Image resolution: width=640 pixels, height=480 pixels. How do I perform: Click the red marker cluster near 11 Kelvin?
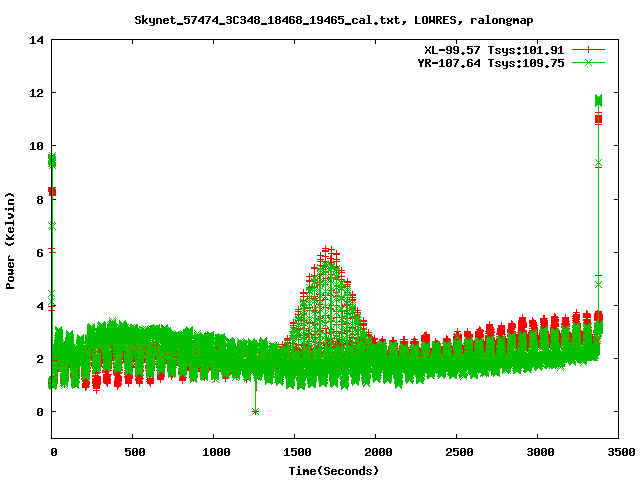[x=599, y=119]
